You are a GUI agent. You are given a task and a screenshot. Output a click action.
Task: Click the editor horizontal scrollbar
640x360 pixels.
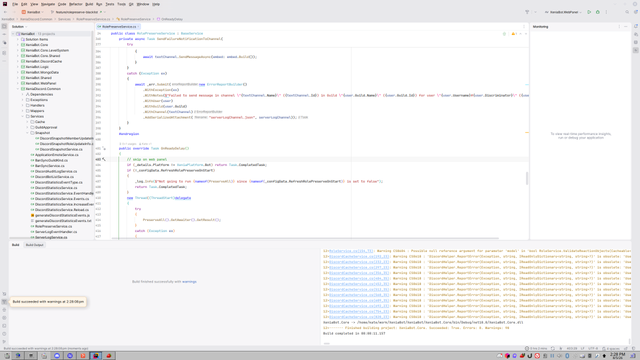[304, 238]
